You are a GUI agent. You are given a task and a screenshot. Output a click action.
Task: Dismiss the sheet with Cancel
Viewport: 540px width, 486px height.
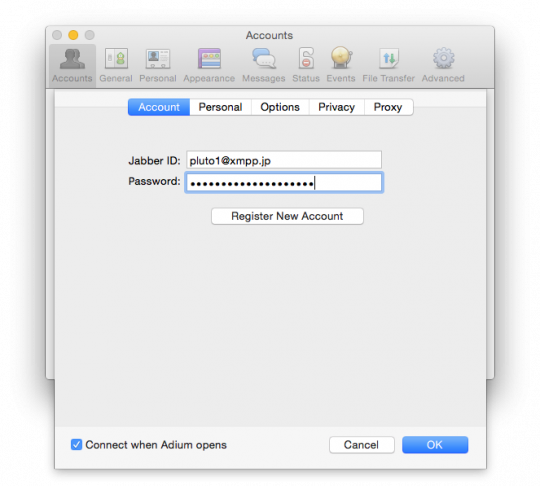[362, 445]
